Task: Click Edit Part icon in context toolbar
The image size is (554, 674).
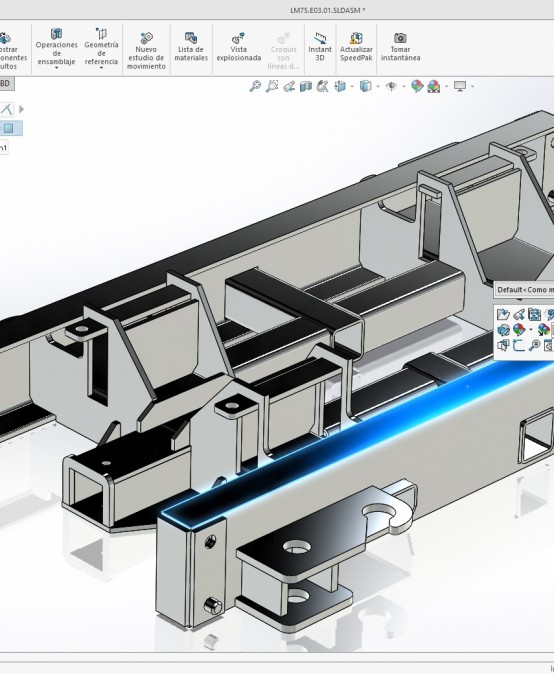Action: (x=519, y=315)
